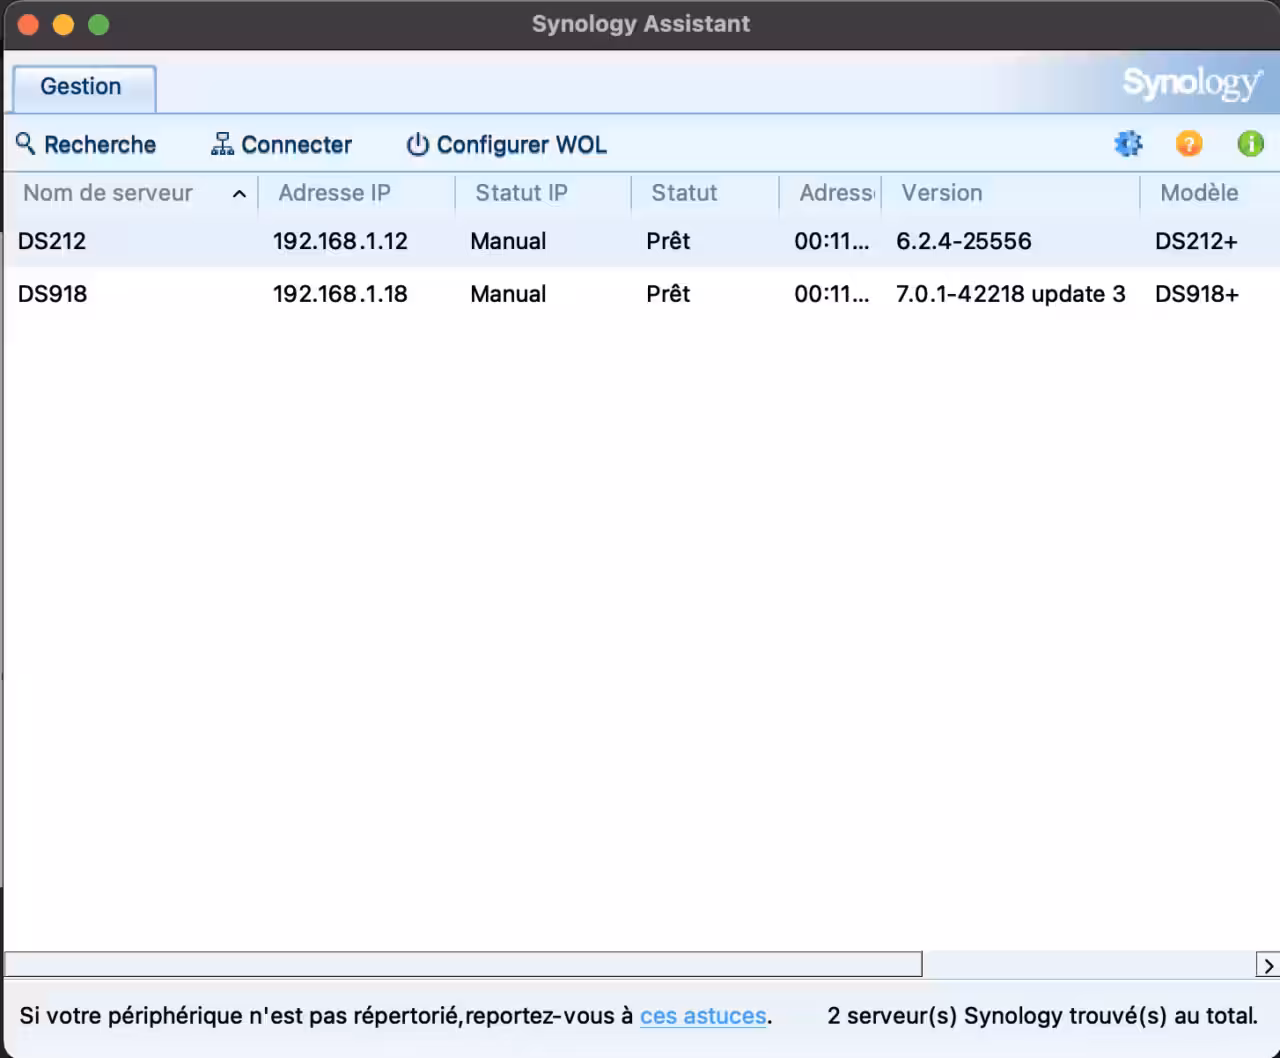
Task: Click the Connecter toolbar label
Action: coord(297,145)
